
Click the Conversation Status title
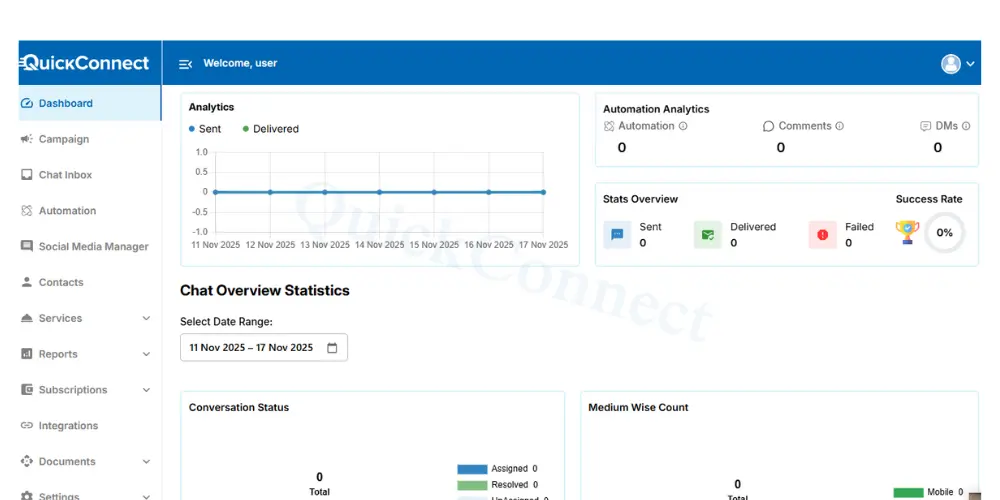point(239,407)
